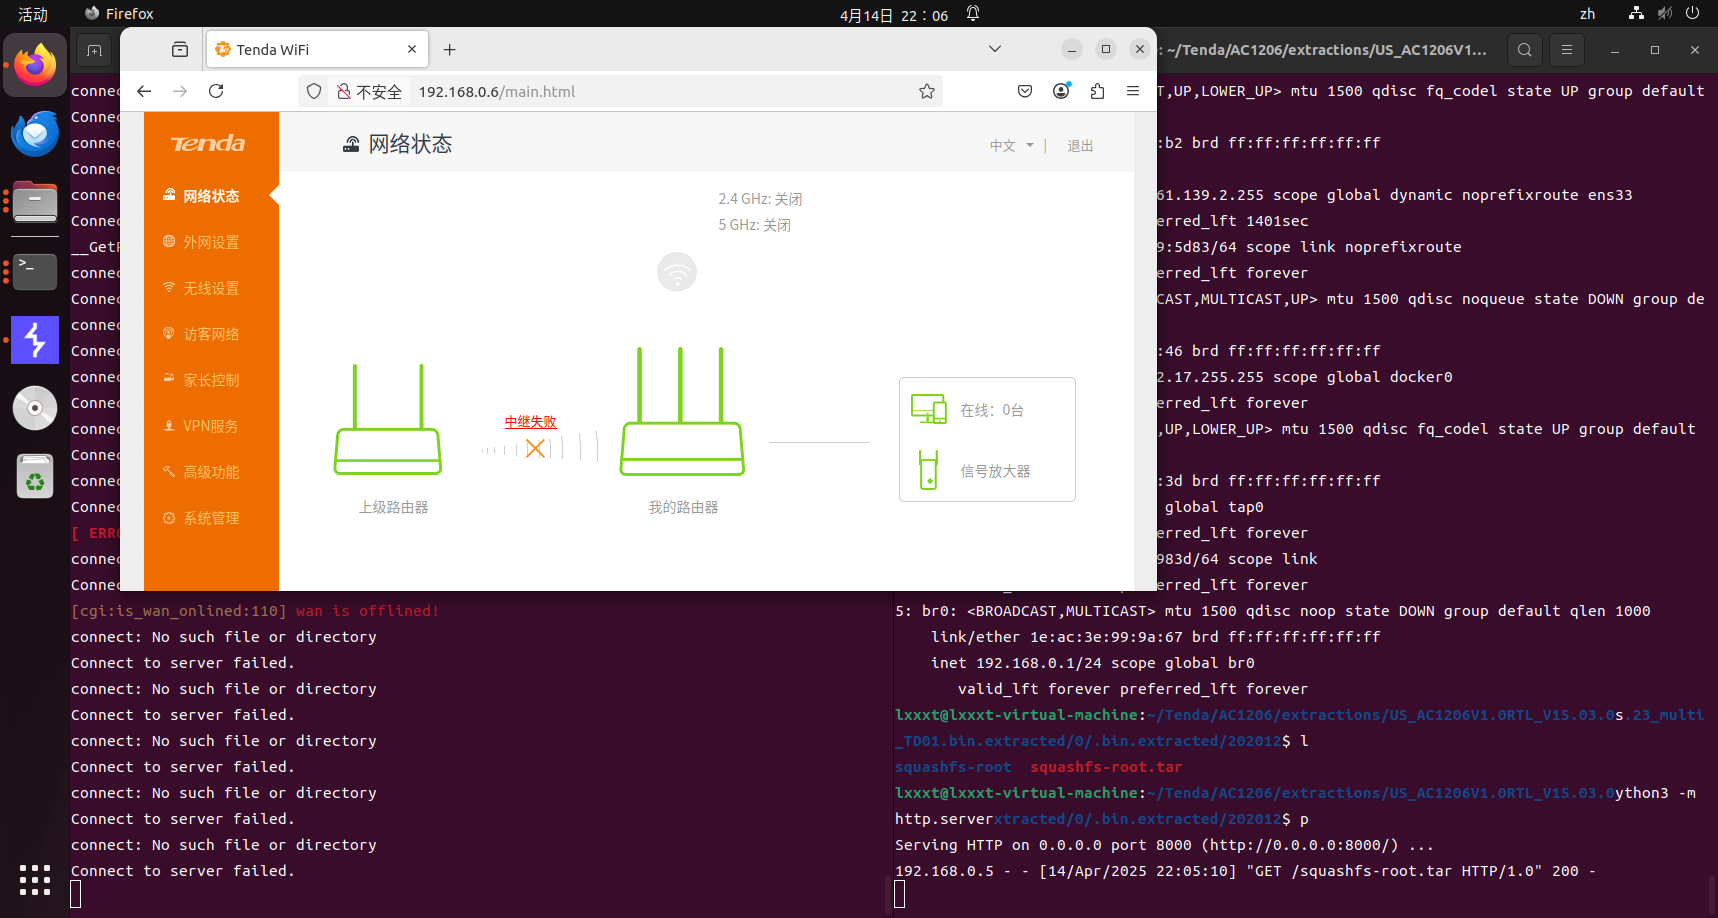
Task: Reload the page in Firefox
Action: [216, 91]
